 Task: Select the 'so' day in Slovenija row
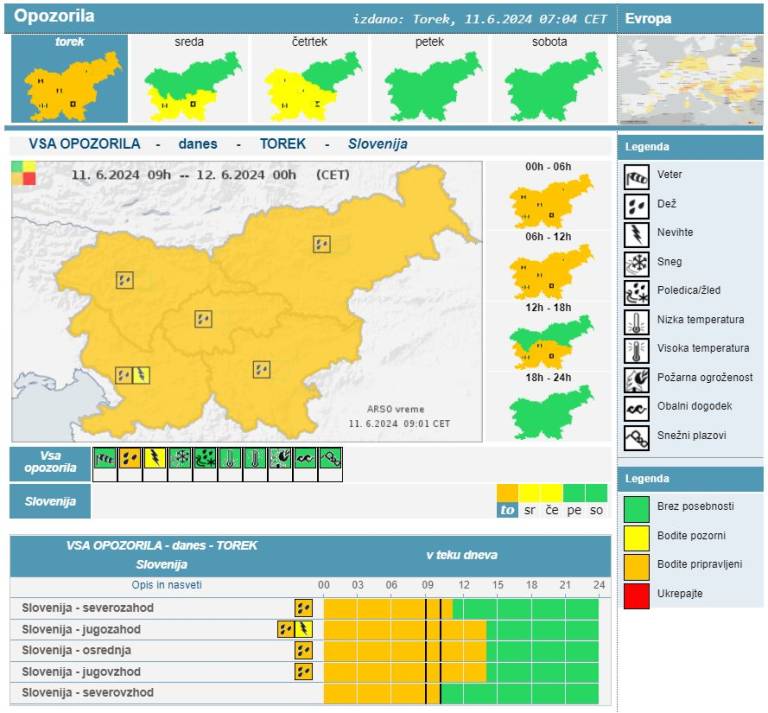coord(597,510)
